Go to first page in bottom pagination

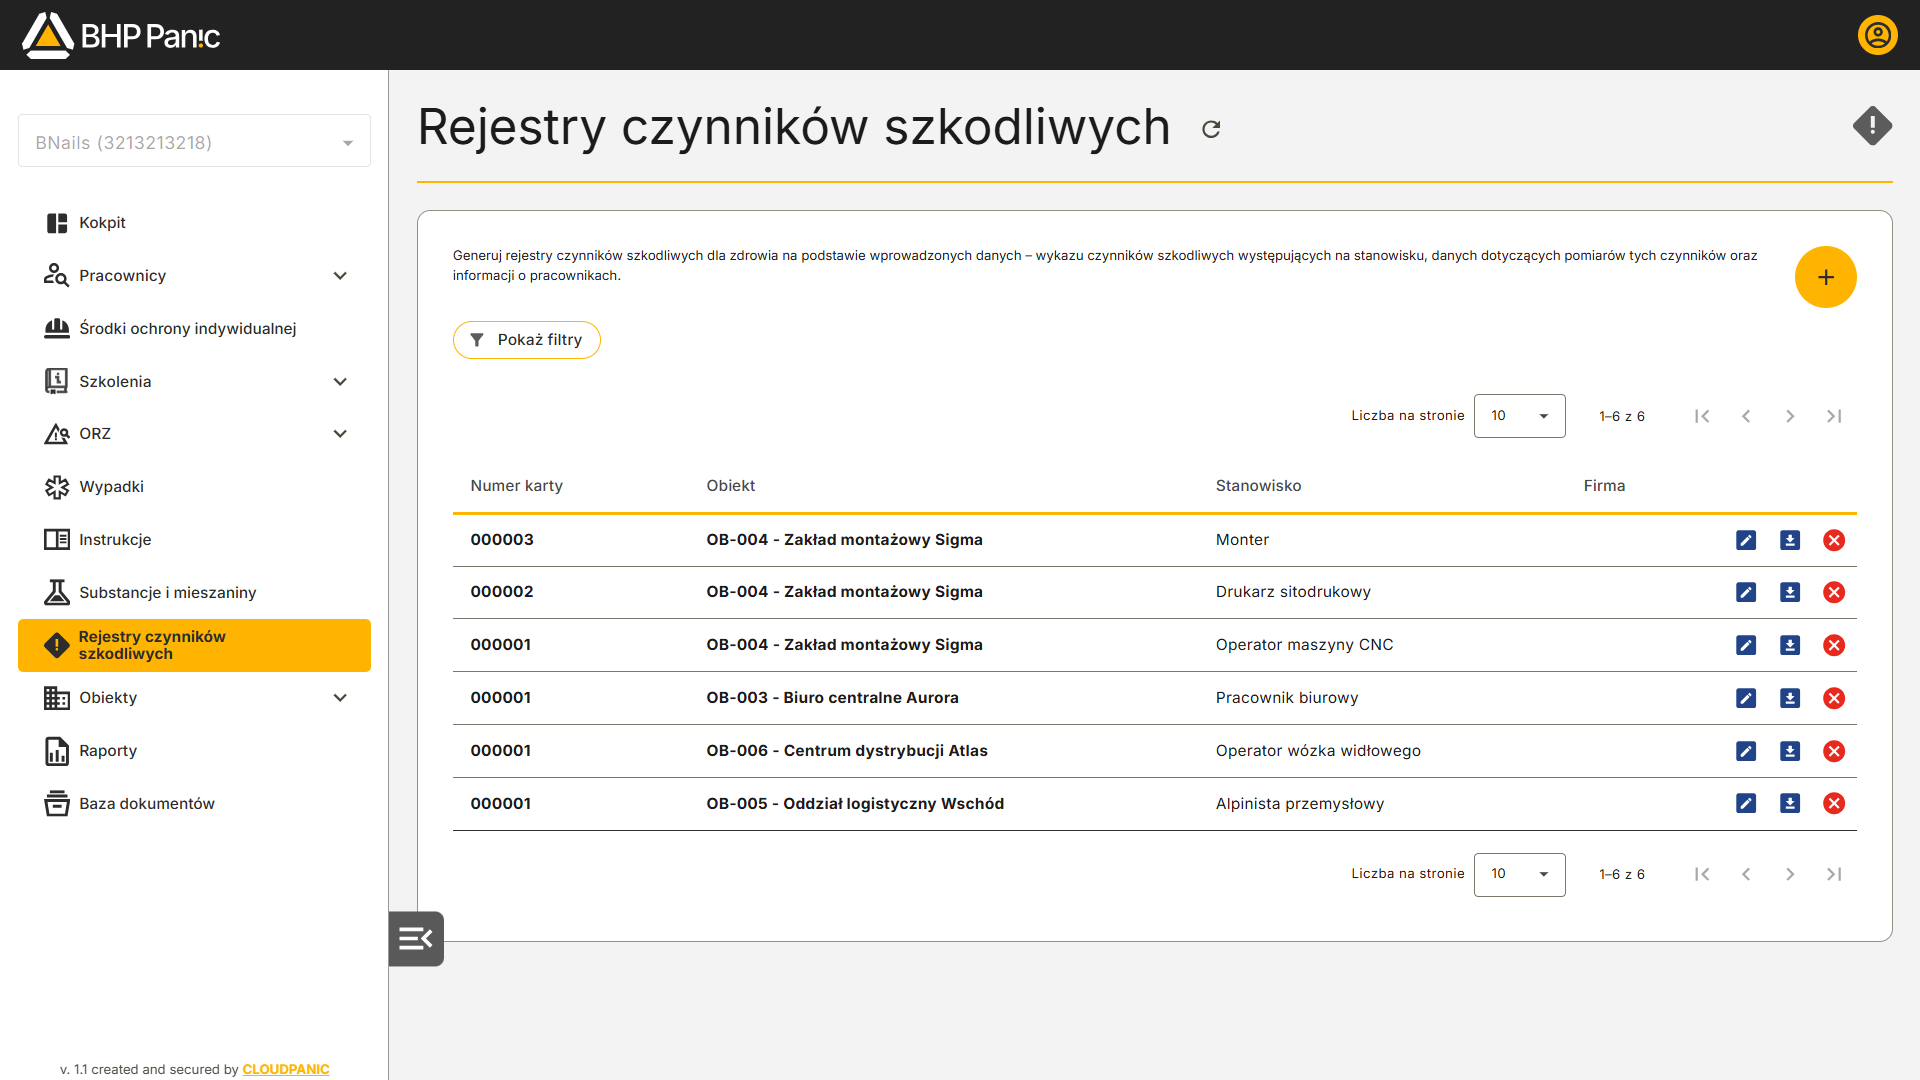[1702, 874]
